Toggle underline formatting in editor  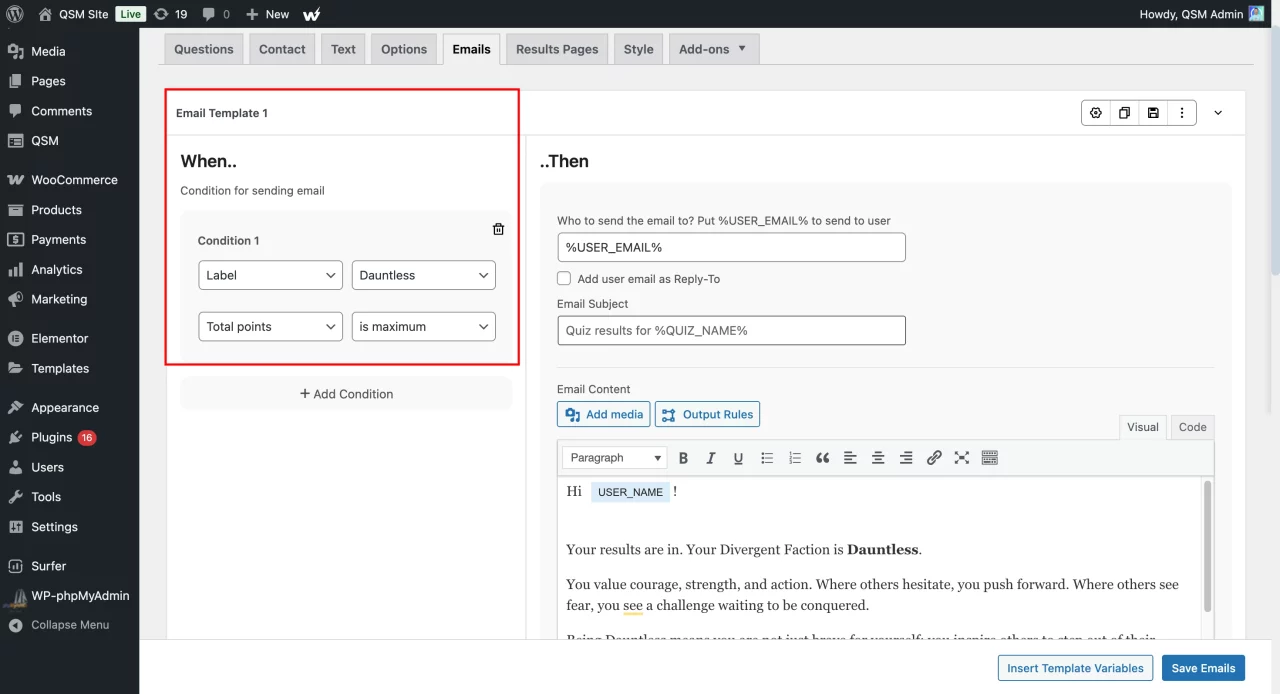pyautogui.click(x=738, y=458)
